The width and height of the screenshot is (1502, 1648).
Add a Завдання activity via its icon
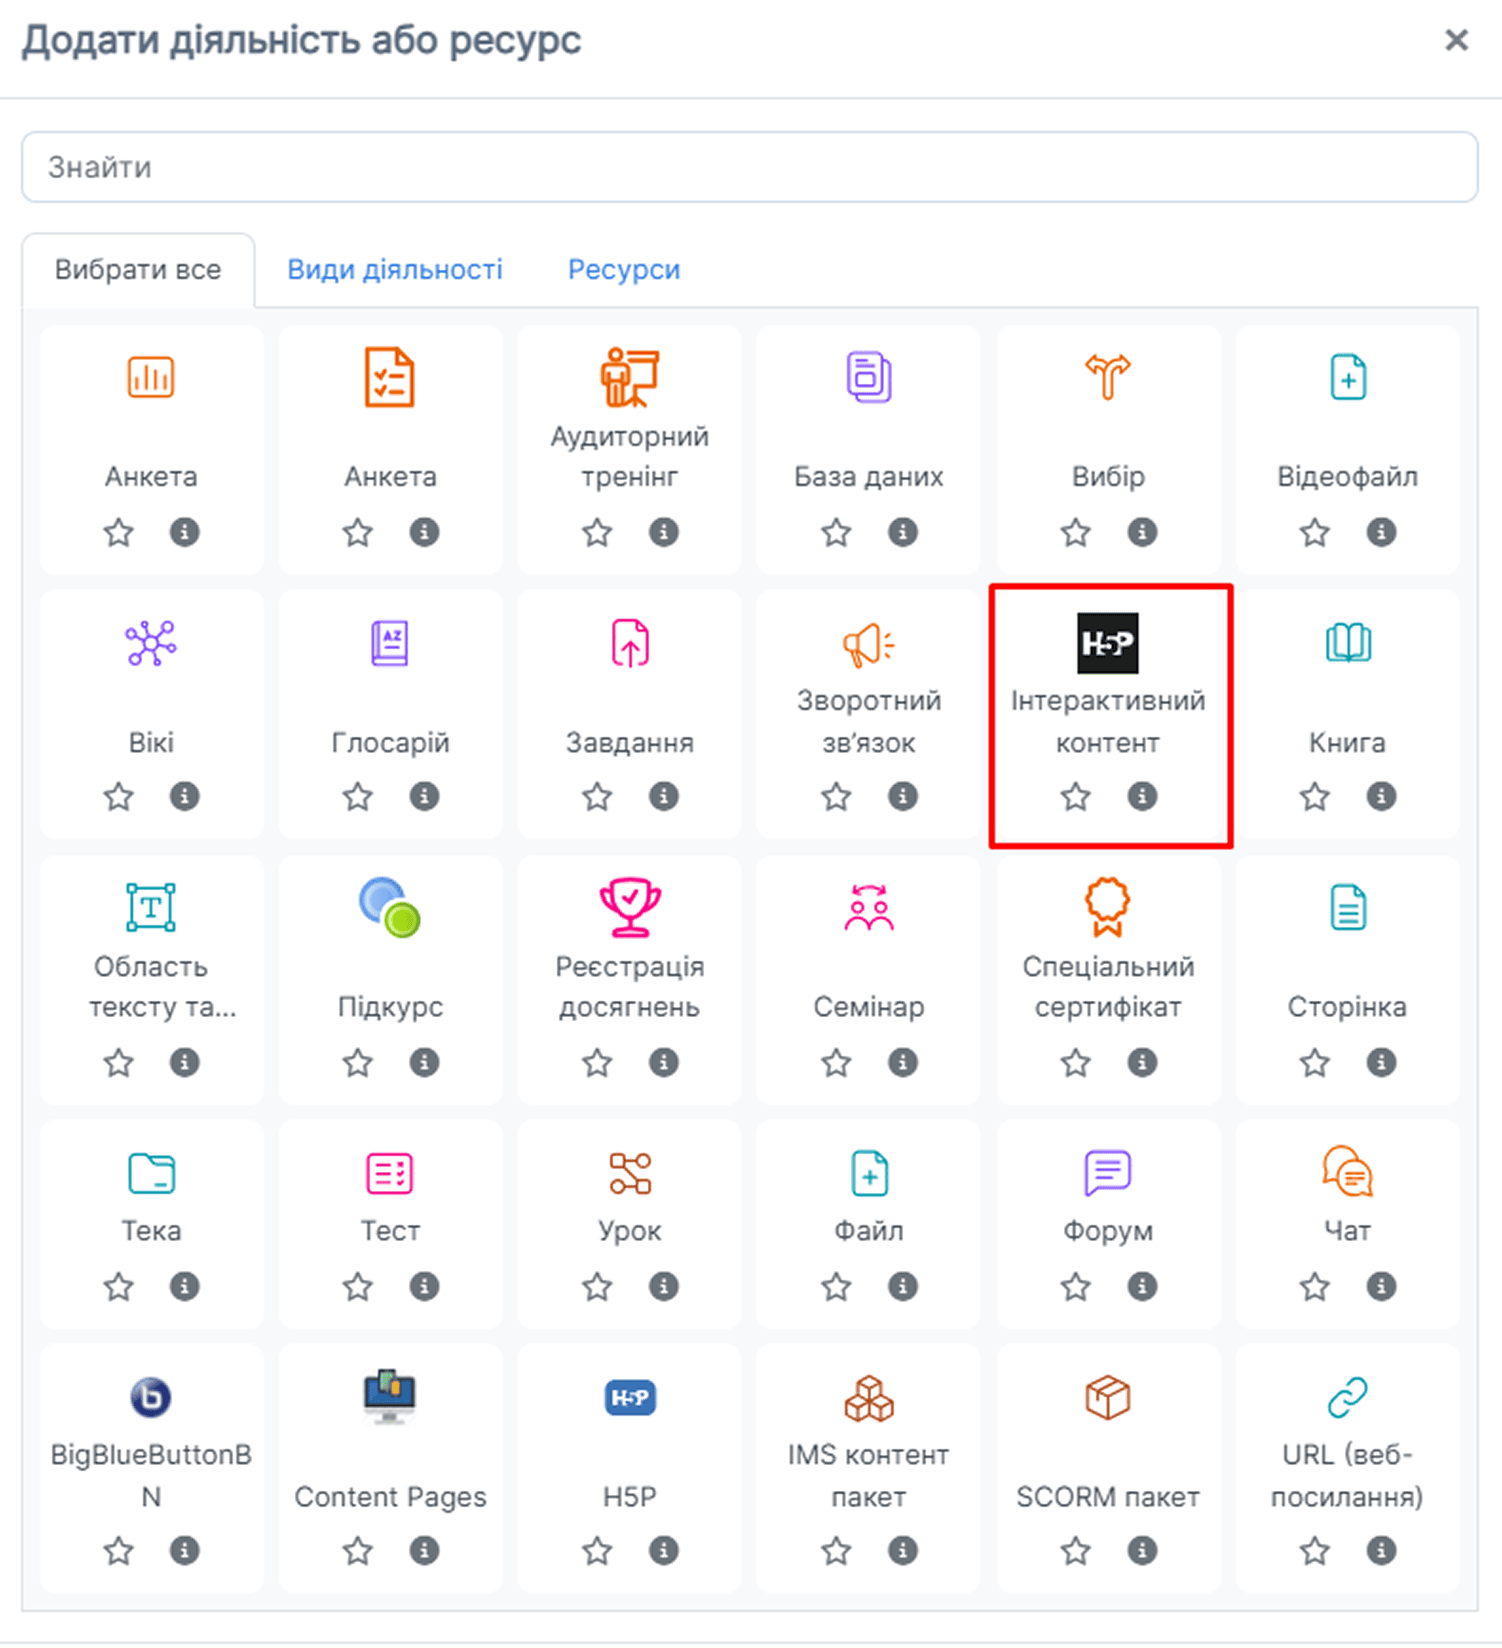(x=629, y=643)
